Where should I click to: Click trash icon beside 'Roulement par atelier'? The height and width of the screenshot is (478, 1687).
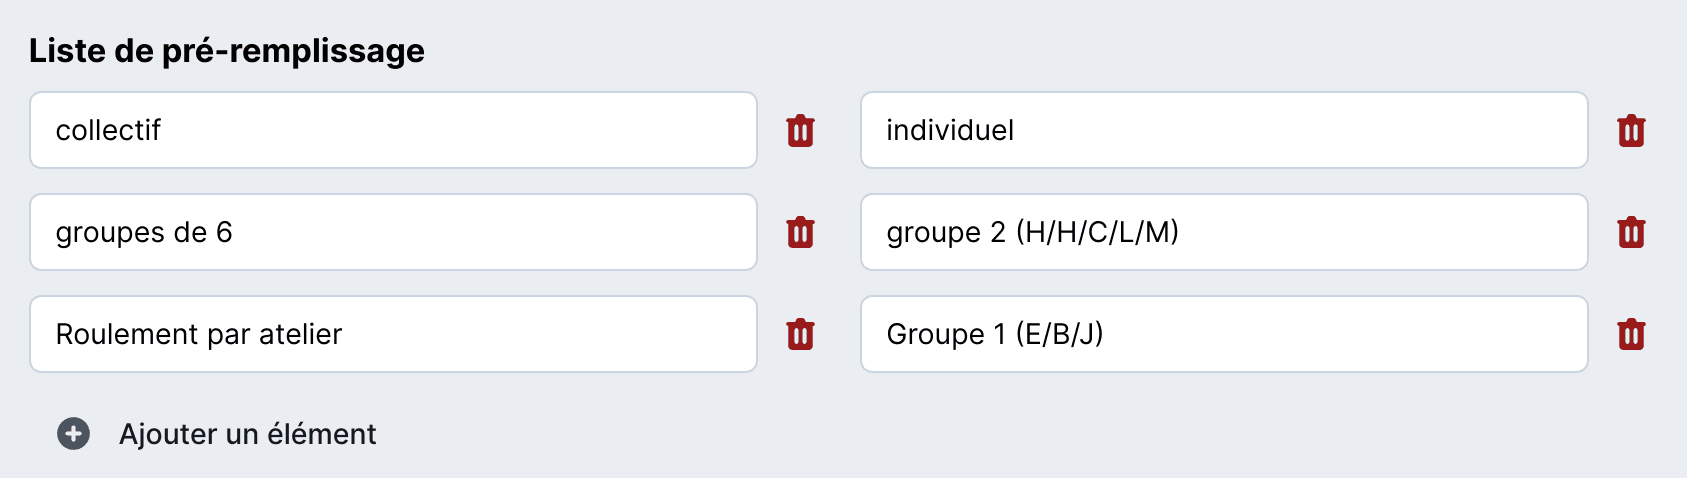[x=800, y=334]
